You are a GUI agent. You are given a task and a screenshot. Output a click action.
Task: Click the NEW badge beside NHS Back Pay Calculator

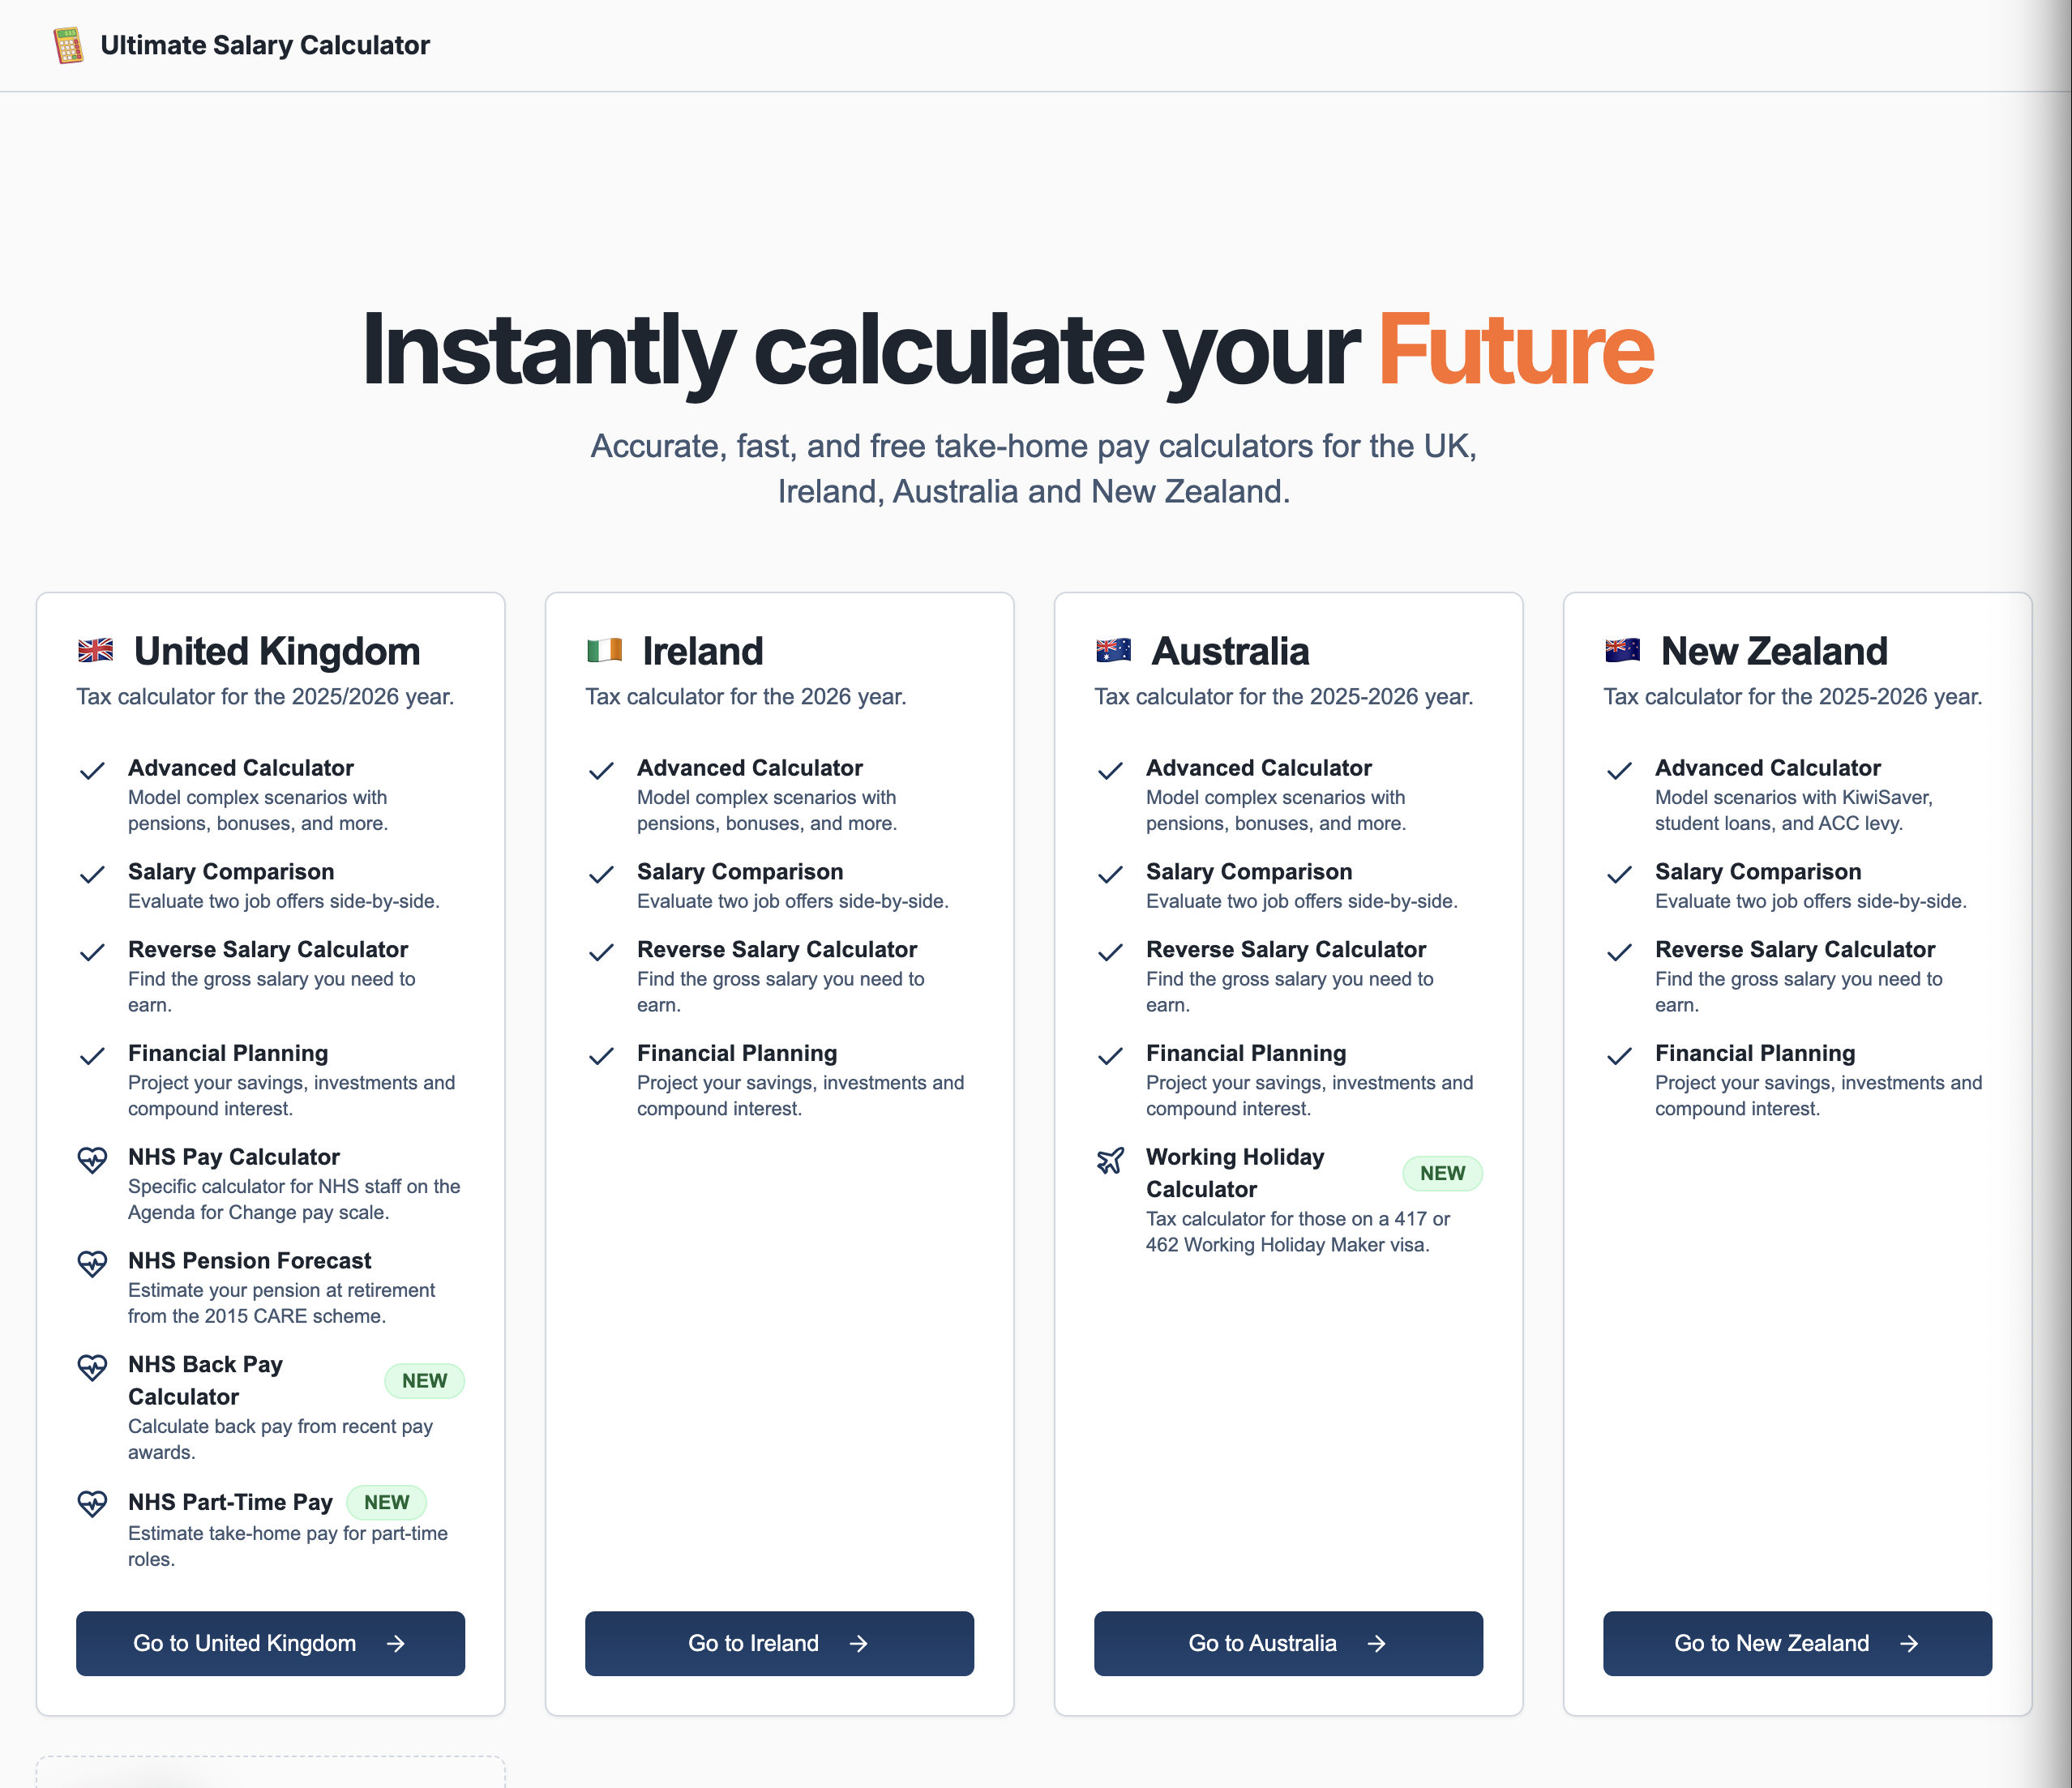424,1381
